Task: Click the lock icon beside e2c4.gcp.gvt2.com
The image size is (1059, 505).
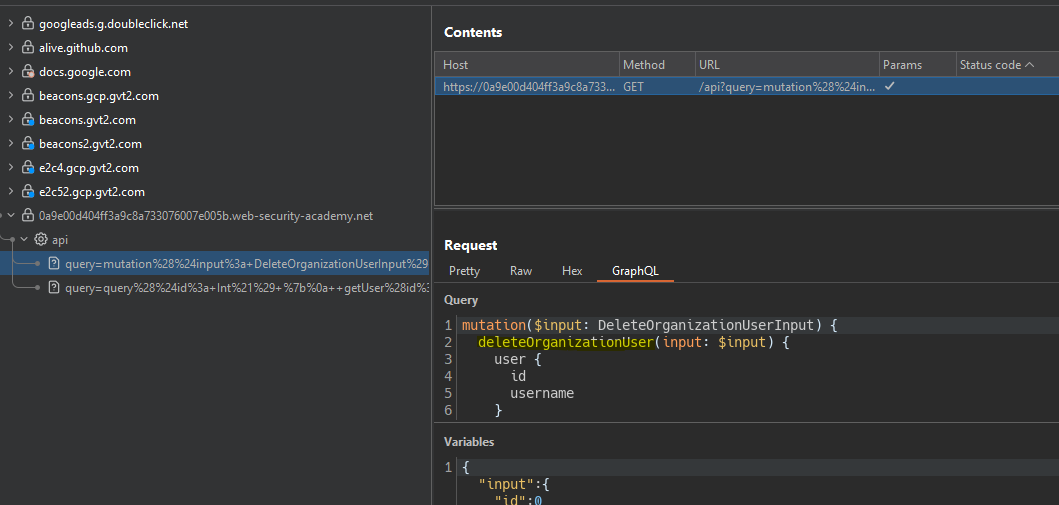Action: click(28, 168)
